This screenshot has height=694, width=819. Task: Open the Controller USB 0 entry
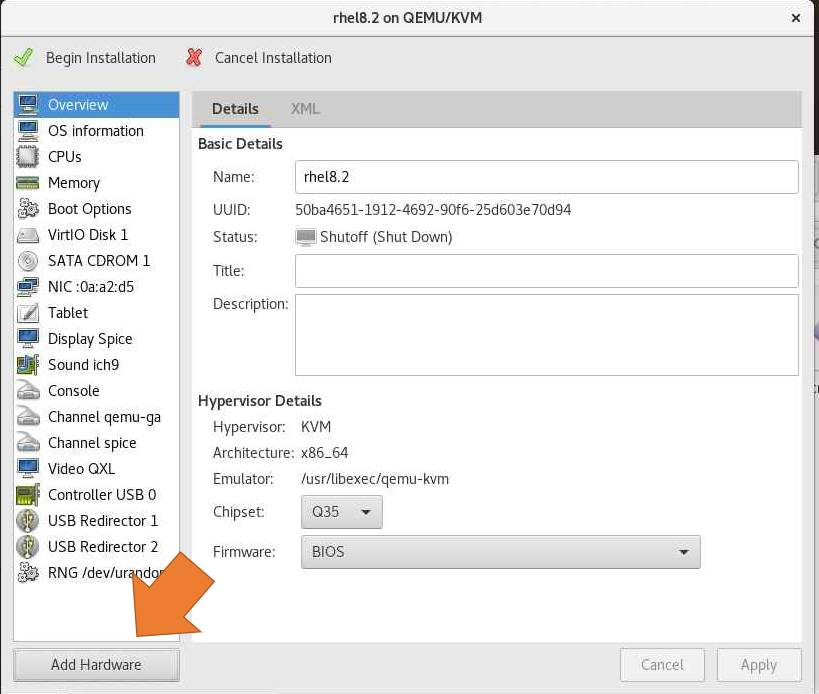pyautogui.click(x=28, y=495)
